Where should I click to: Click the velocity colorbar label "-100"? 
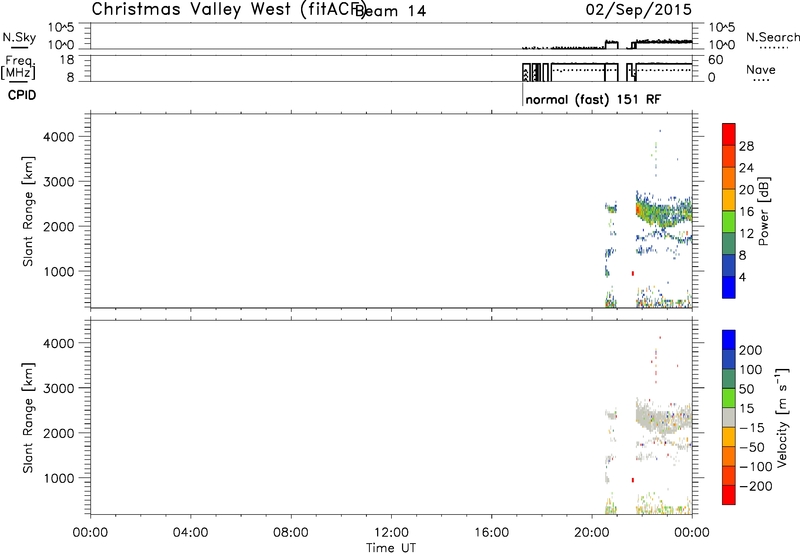tap(755, 467)
